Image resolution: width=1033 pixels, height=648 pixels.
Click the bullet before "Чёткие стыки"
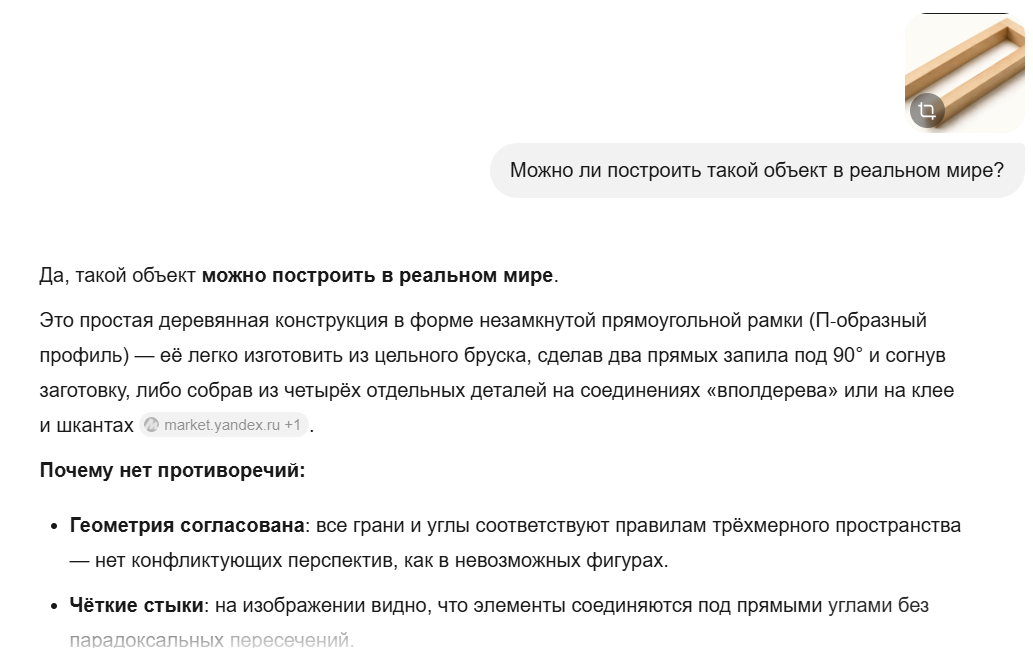[x=55, y=606]
